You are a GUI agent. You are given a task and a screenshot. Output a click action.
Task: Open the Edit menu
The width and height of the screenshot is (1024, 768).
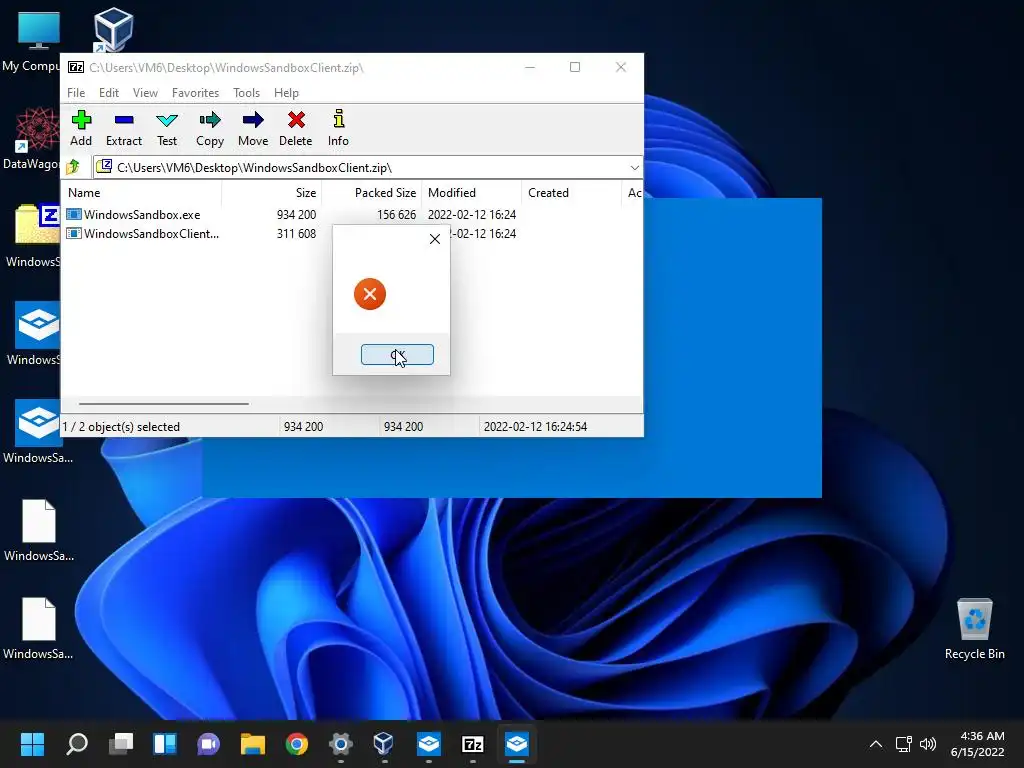click(x=108, y=93)
